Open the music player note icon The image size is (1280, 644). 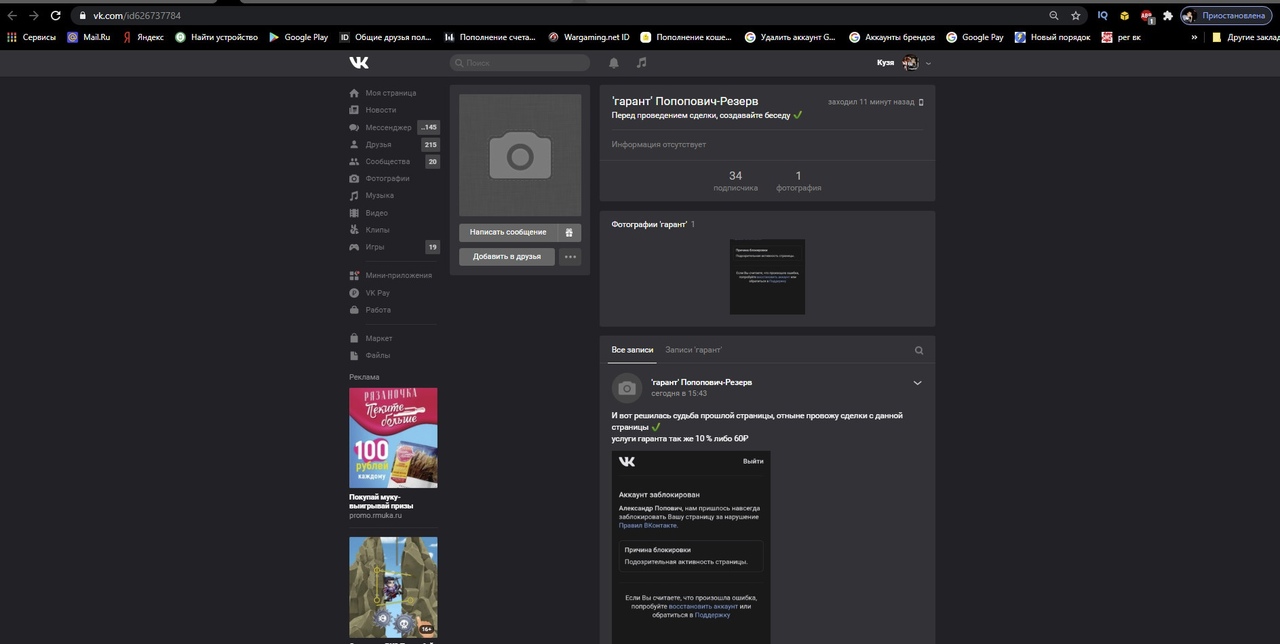point(642,63)
